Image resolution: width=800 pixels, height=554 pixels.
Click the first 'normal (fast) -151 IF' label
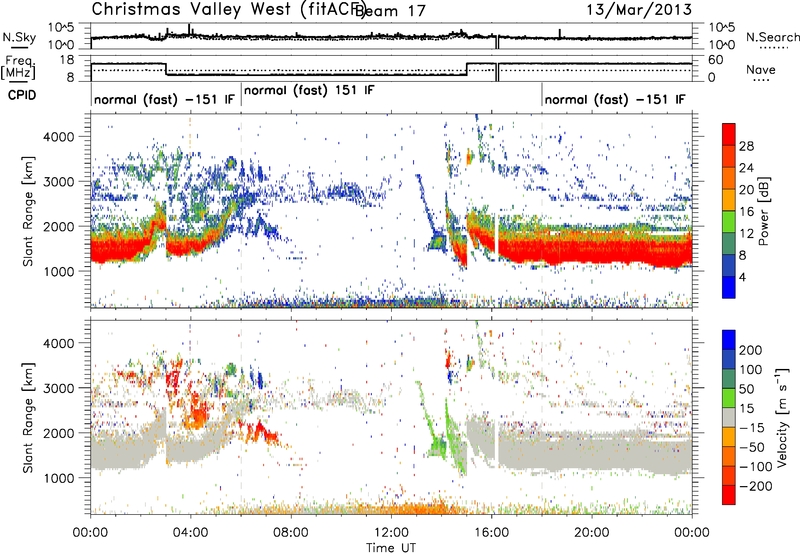pyautogui.click(x=164, y=99)
